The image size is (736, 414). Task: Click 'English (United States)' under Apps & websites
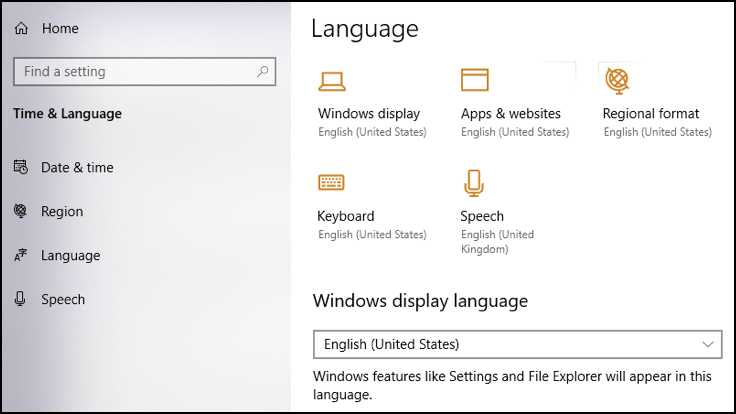[515, 132]
